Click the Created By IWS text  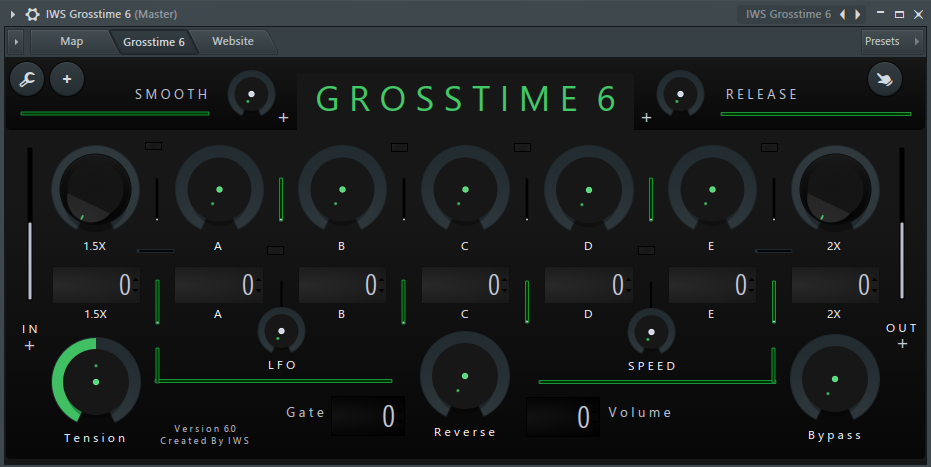pos(205,441)
